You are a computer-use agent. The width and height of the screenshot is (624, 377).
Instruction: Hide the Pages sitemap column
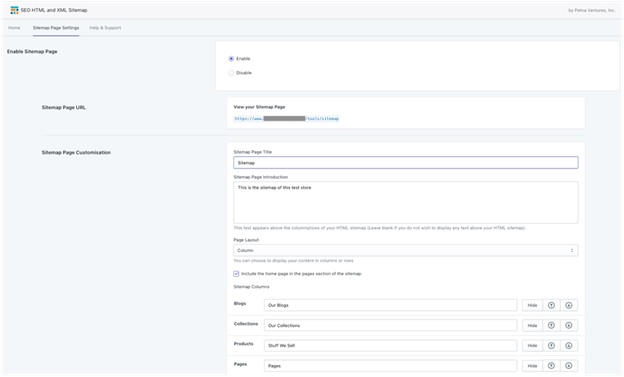pyautogui.click(x=532, y=366)
